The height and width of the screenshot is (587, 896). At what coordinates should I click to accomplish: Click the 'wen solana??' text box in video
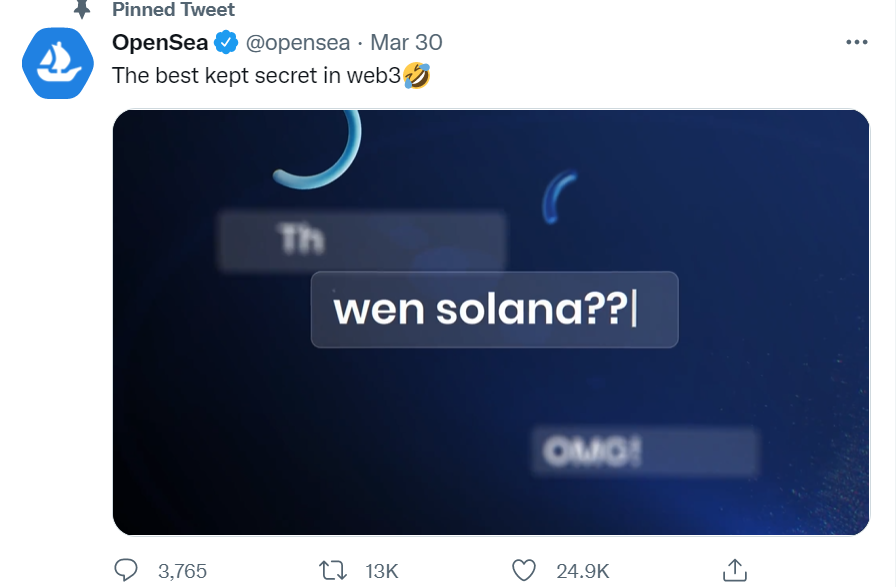[x=494, y=309]
